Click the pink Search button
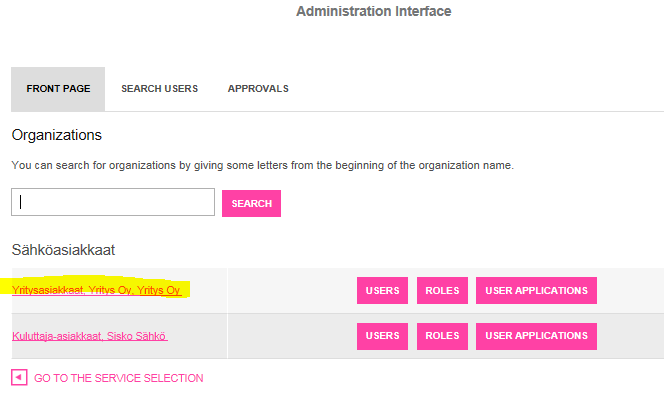 (251, 203)
